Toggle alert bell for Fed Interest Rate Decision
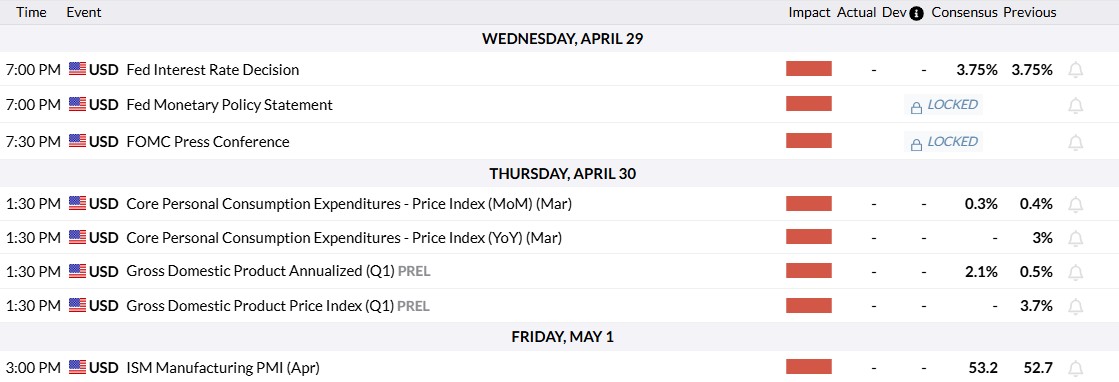The width and height of the screenshot is (1119, 382). pos(1075,70)
